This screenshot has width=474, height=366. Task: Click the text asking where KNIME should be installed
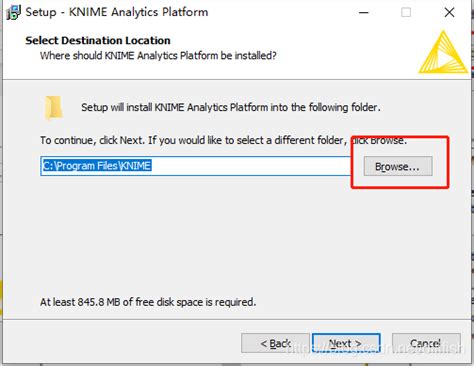(158, 56)
